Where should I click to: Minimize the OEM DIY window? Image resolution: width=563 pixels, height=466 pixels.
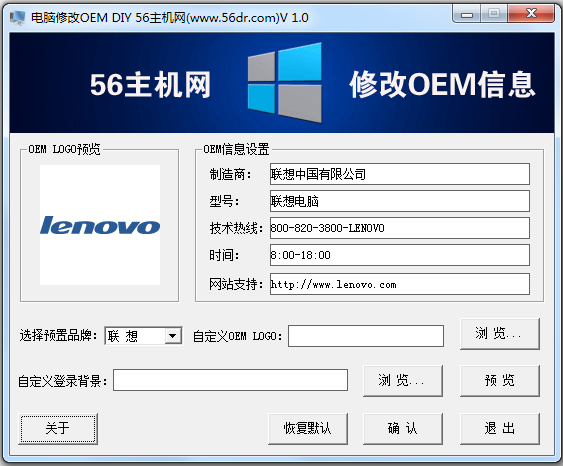[467, 14]
